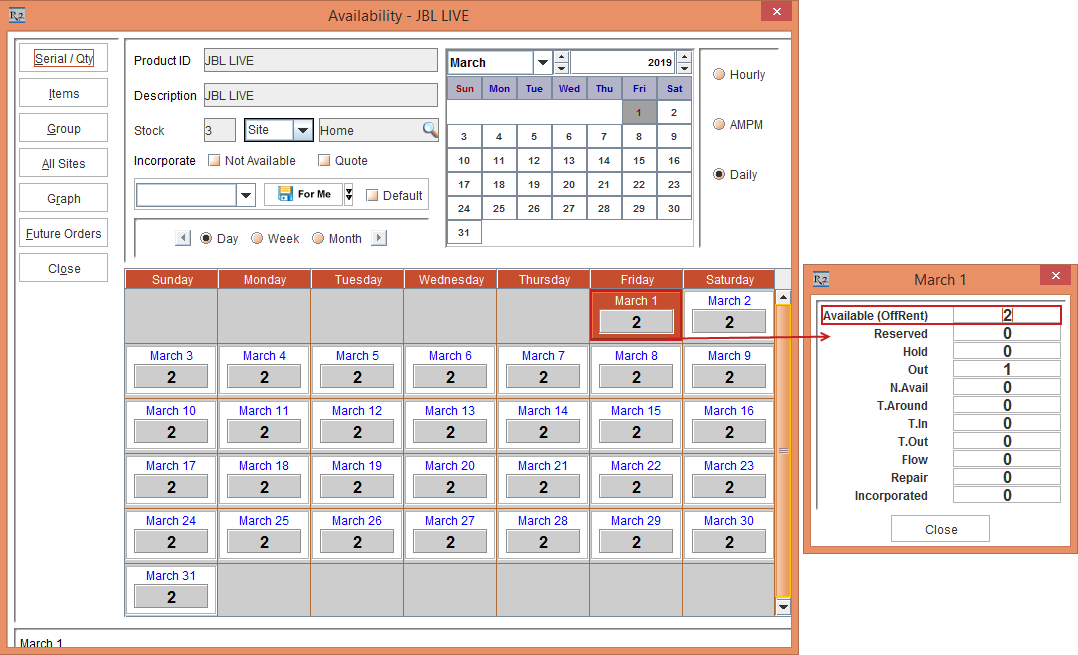Image resolution: width=1078 pixels, height=655 pixels.
Task: Click the March 8 date label
Action: click(636, 355)
